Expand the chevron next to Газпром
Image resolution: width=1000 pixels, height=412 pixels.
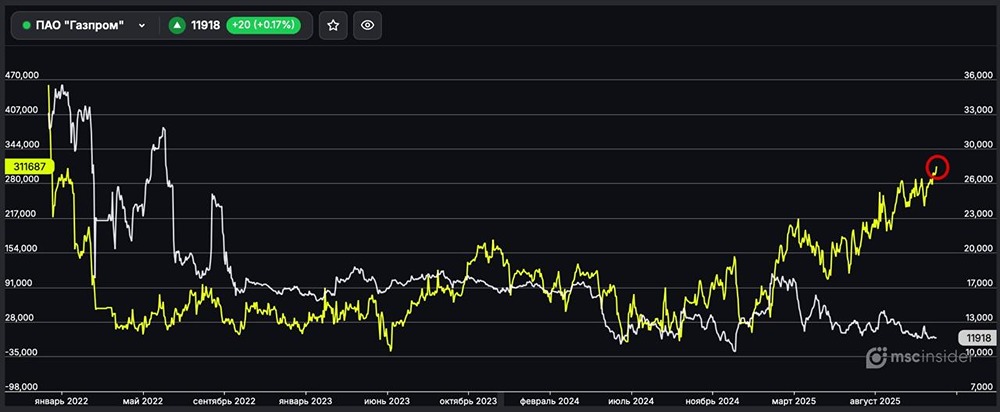click(x=142, y=25)
